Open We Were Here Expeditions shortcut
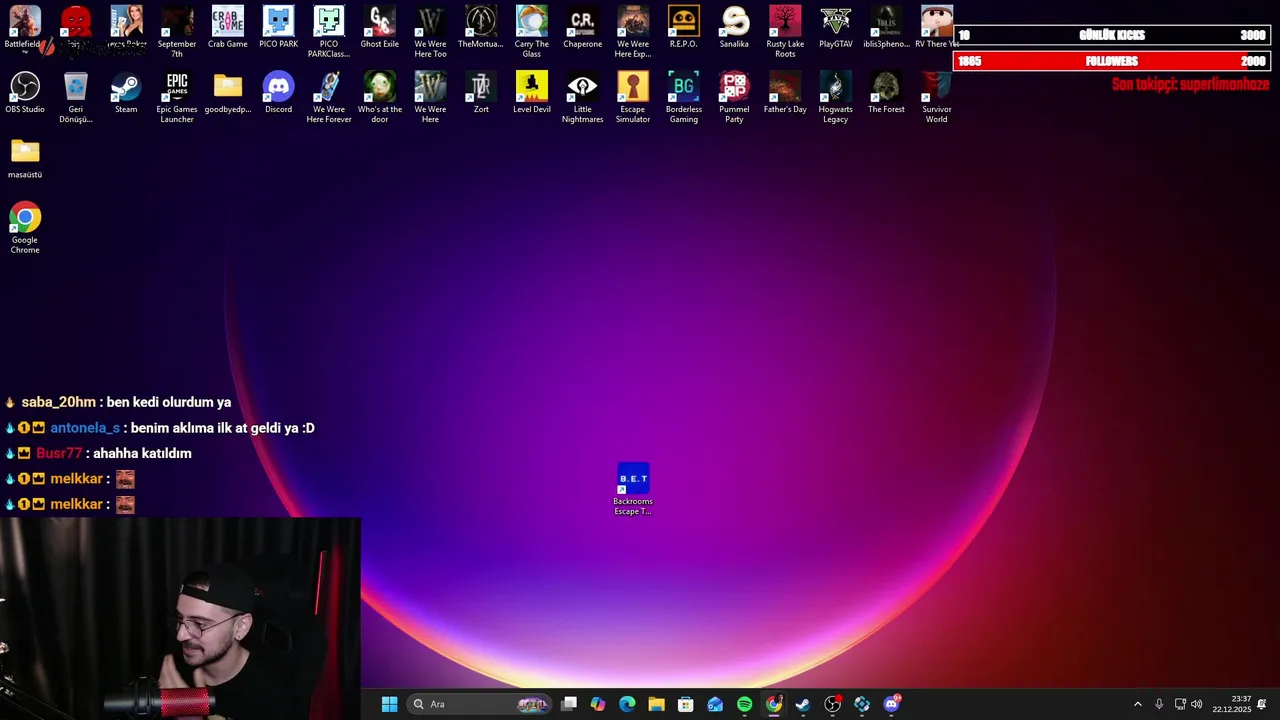The width and height of the screenshot is (1280, 720). click(x=633, y=31)
